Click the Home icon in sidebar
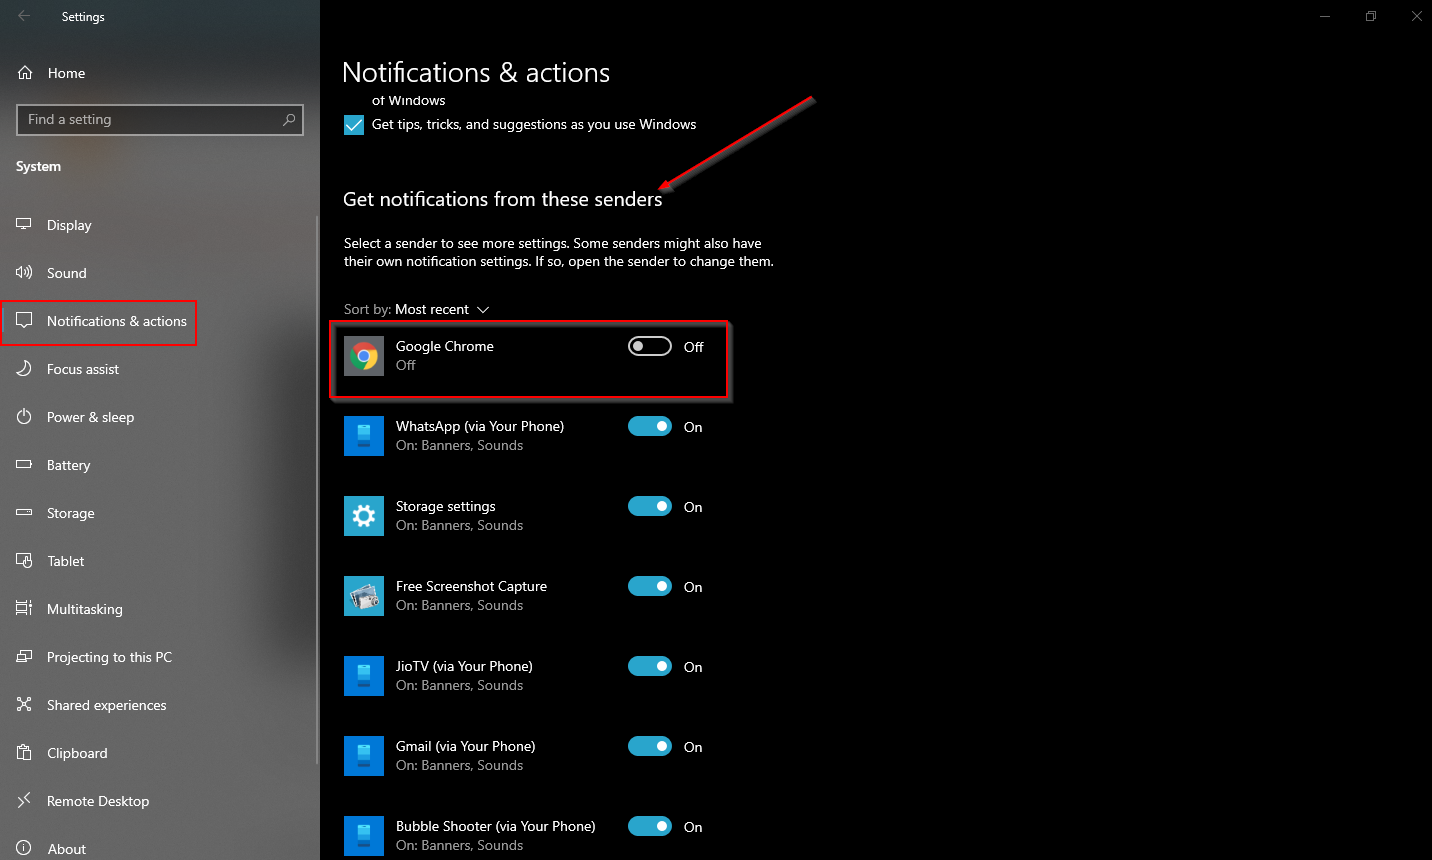Screen dimensions: 1432x860 pyautogui.click(x=25, y=73)
